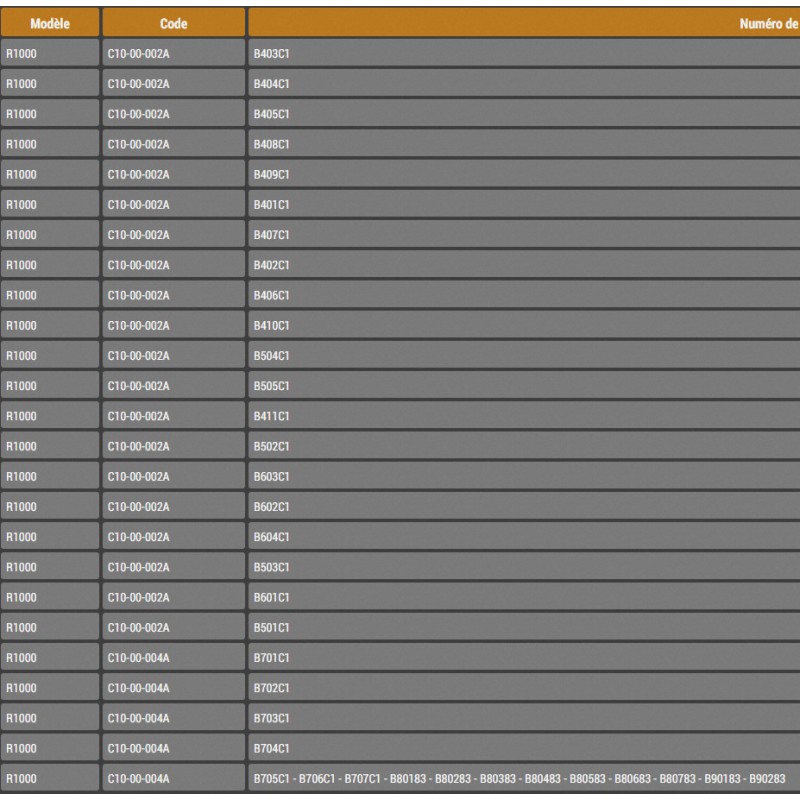Image resolution: width=800 pixels, height=800 pixels.
Task: Select the cell reading B703C1
Action: (524, 717)
